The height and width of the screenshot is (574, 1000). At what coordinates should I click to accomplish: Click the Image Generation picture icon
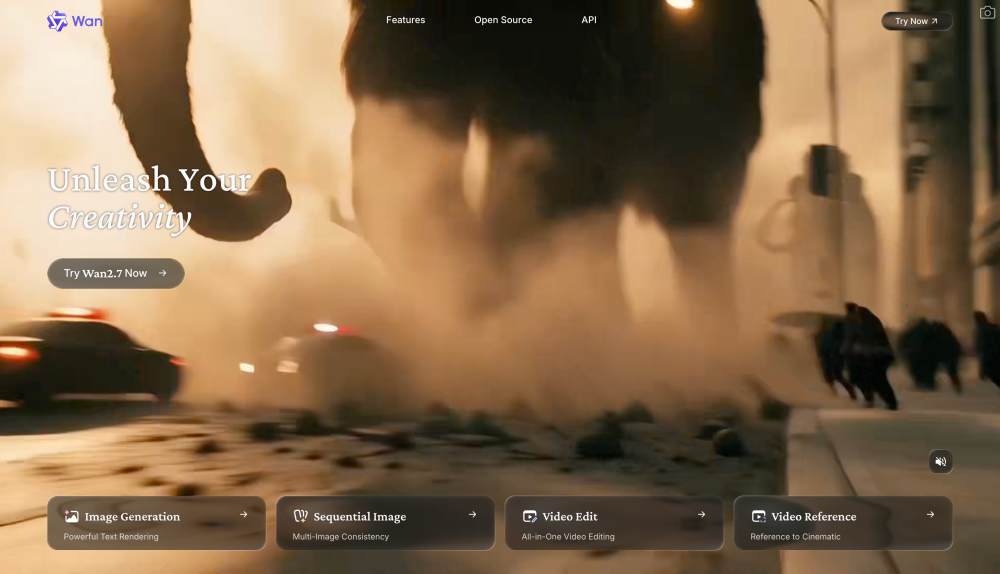click(x=71, y=517)
